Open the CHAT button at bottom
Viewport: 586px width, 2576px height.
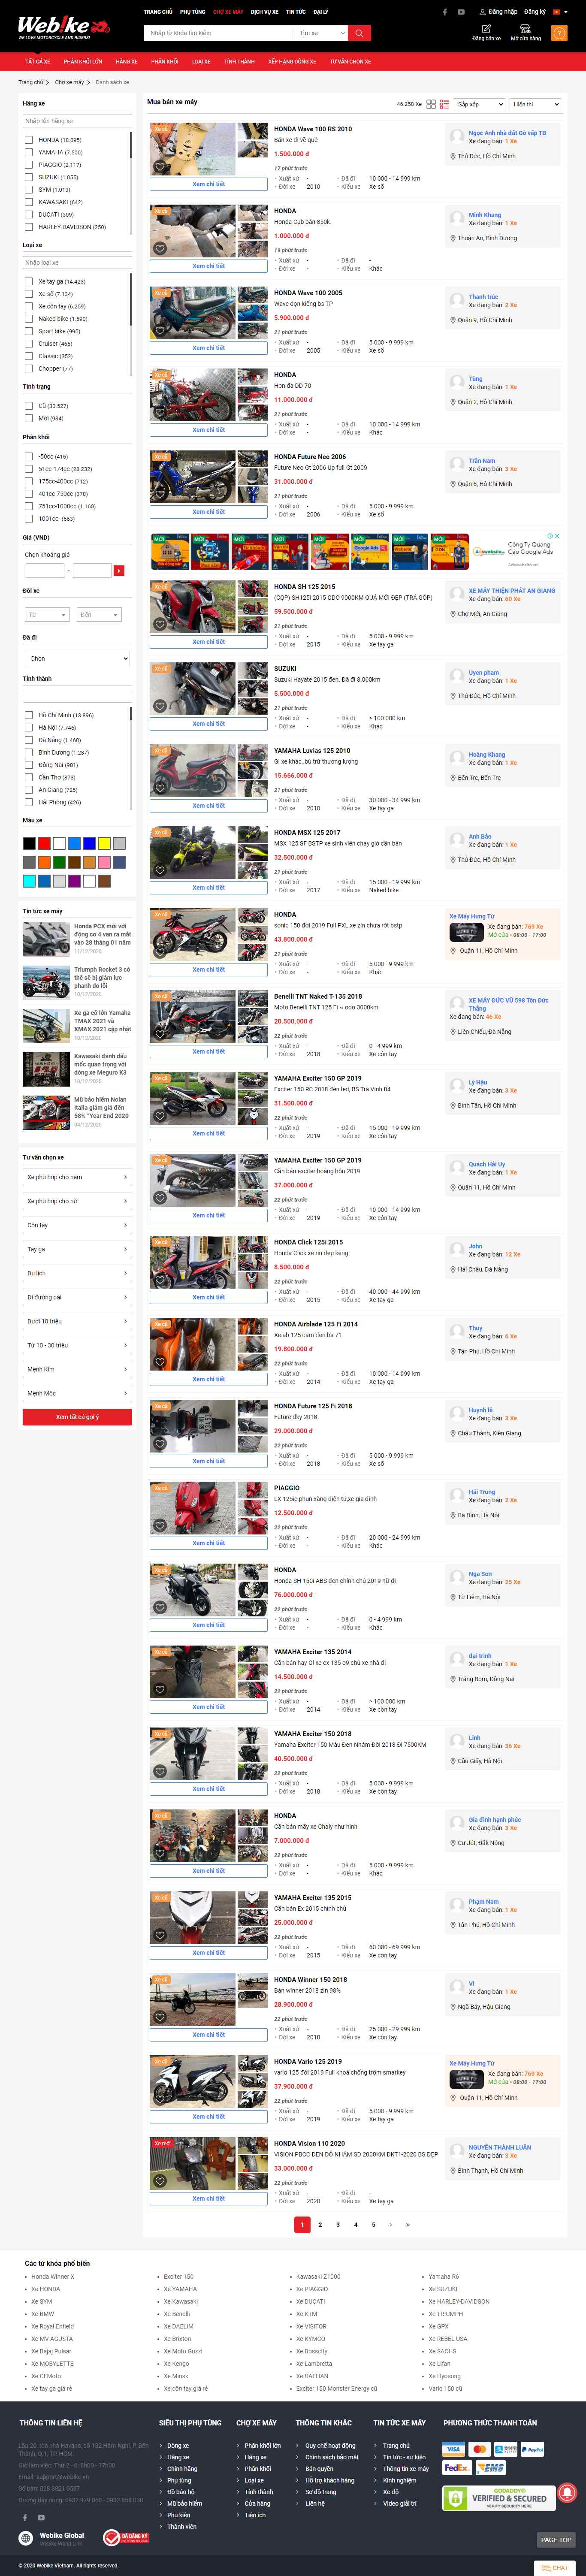tap(556, 2567)
